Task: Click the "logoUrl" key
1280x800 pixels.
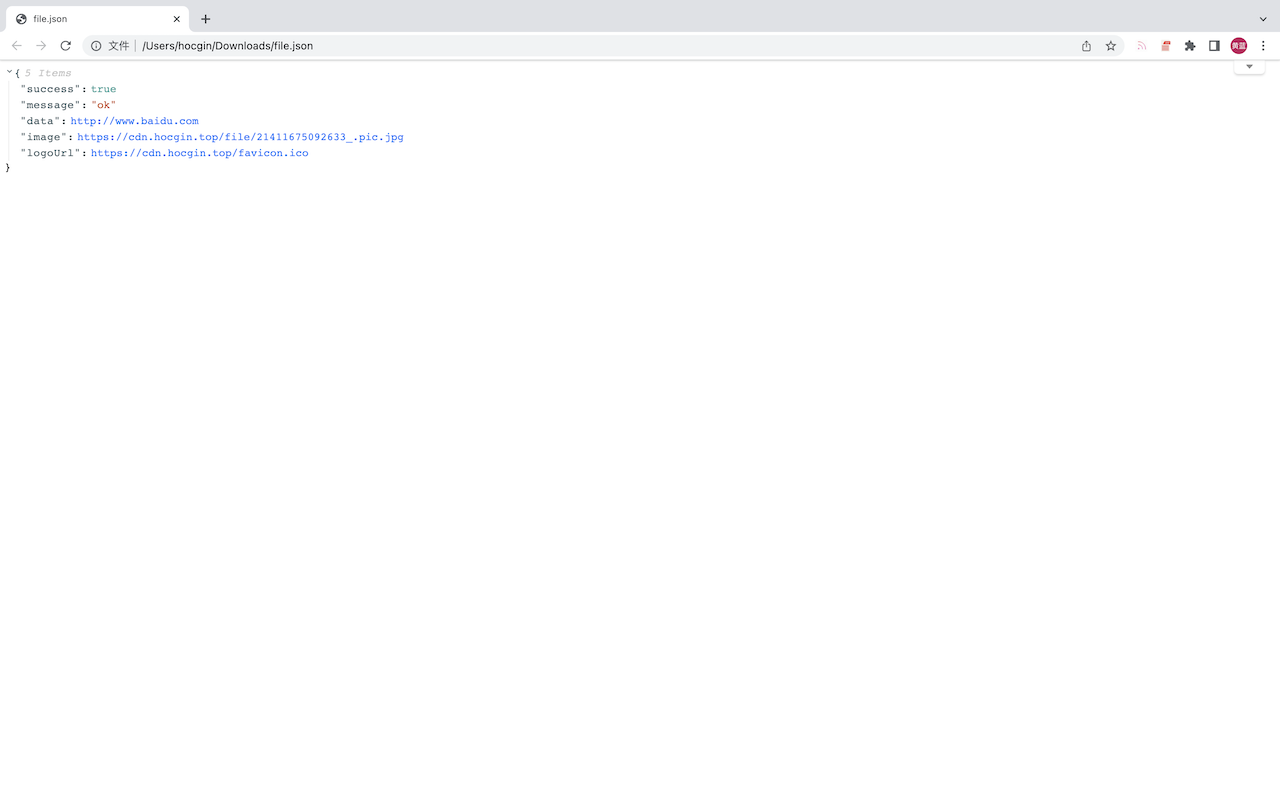Action: click(x=50, y=153)
